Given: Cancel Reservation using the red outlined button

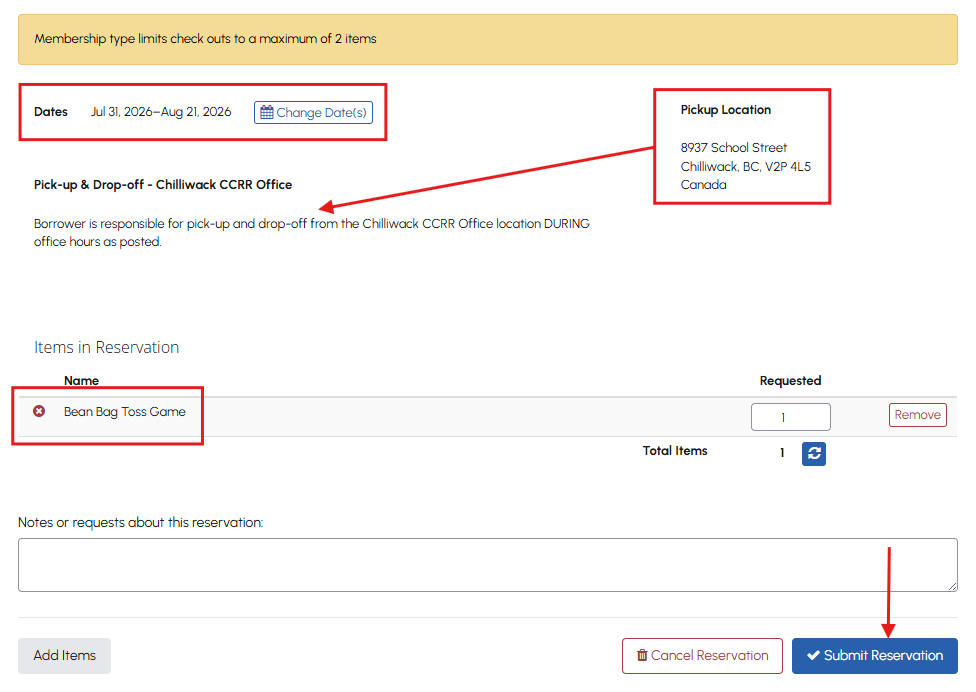Looking at the screenshot, I should (x=702, y=656).
